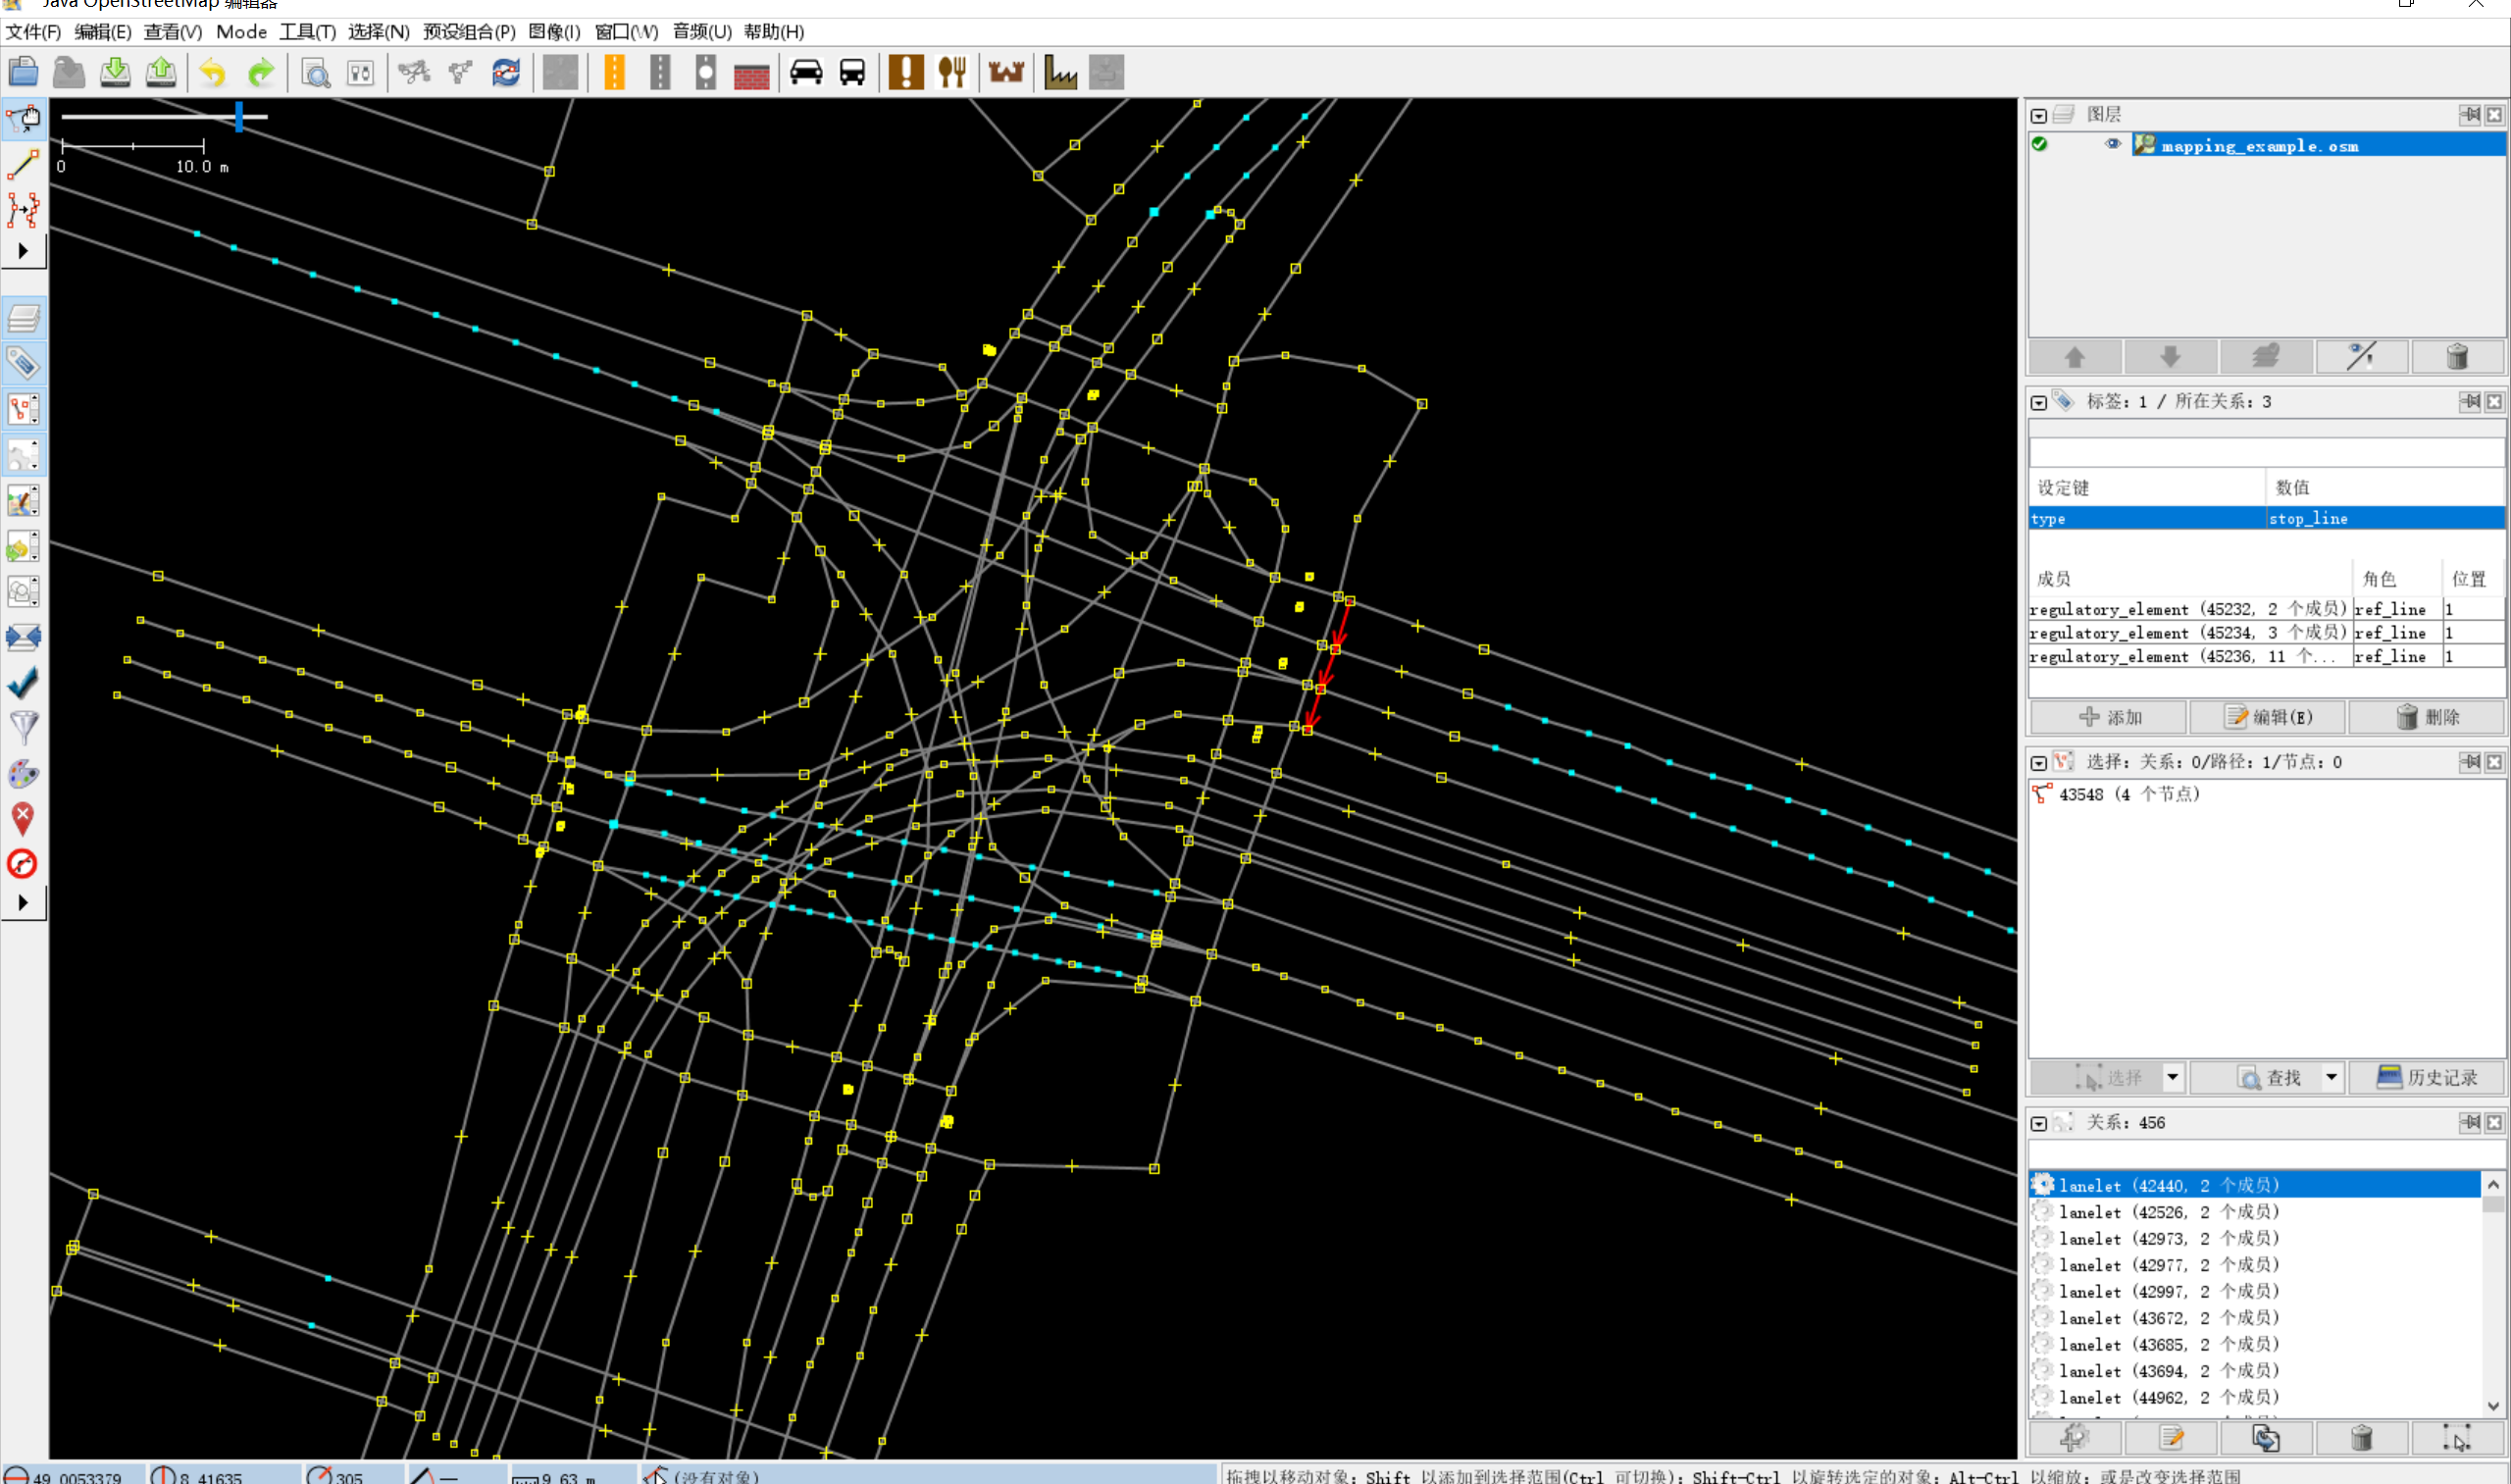Open the layer opacity control in Layers panel
This screenshot has width=2511, height=1484.
click(2362, 356)
